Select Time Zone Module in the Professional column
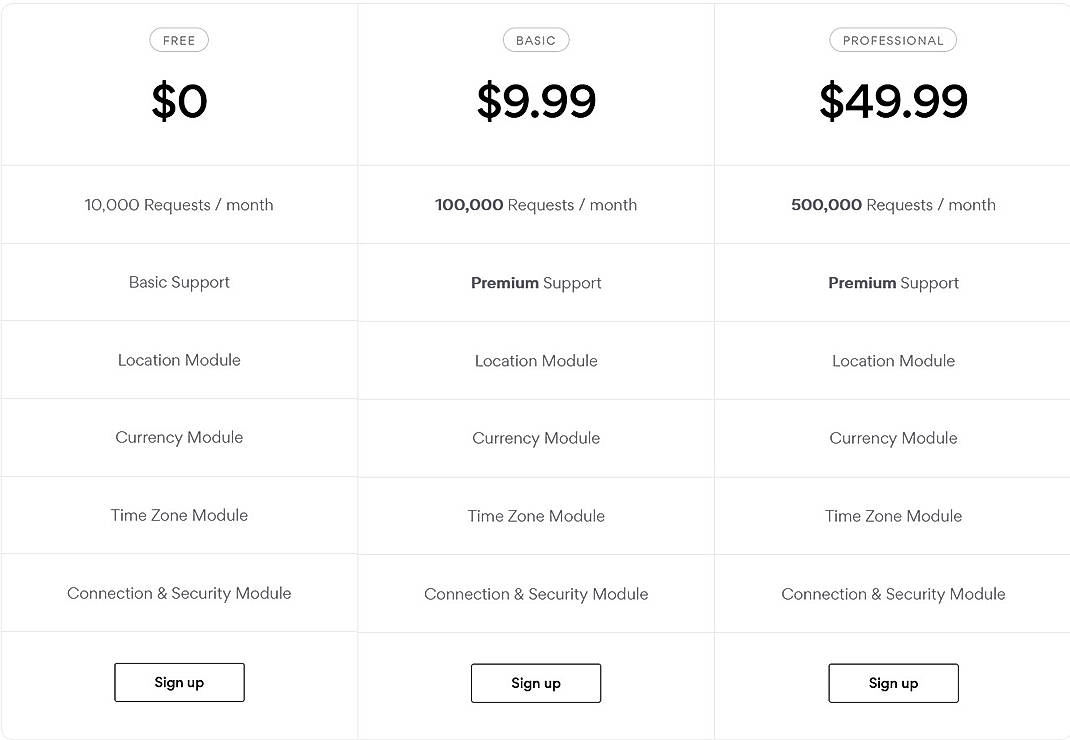Screen dimensions: 1070x740 pos(893,516)
